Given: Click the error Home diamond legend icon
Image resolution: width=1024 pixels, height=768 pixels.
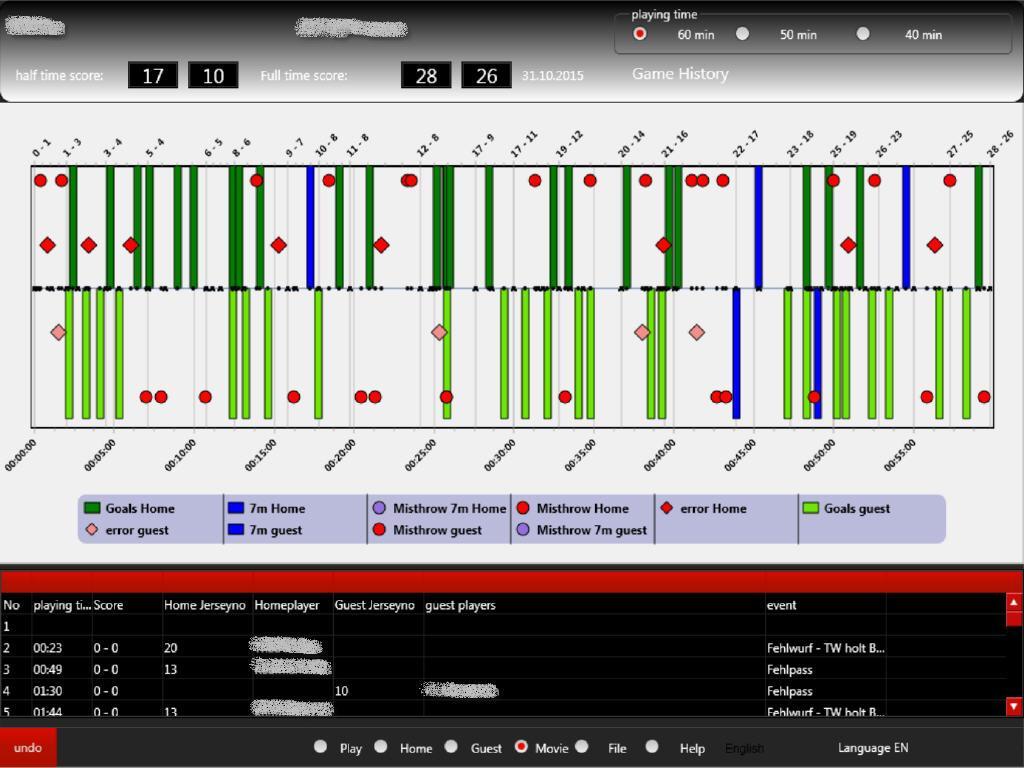Looking at the screenshot, I should 667,508.
